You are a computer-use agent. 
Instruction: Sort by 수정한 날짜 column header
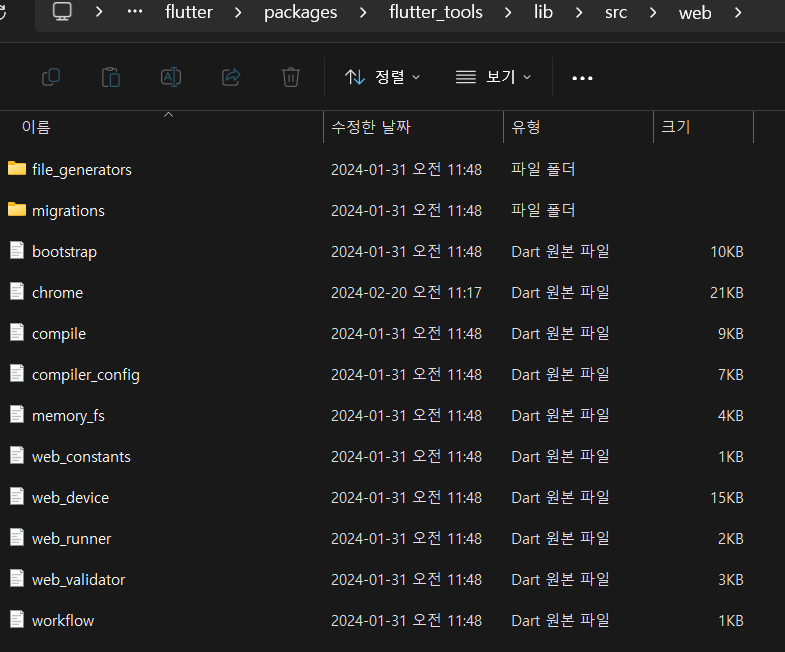tap(371, 127)
